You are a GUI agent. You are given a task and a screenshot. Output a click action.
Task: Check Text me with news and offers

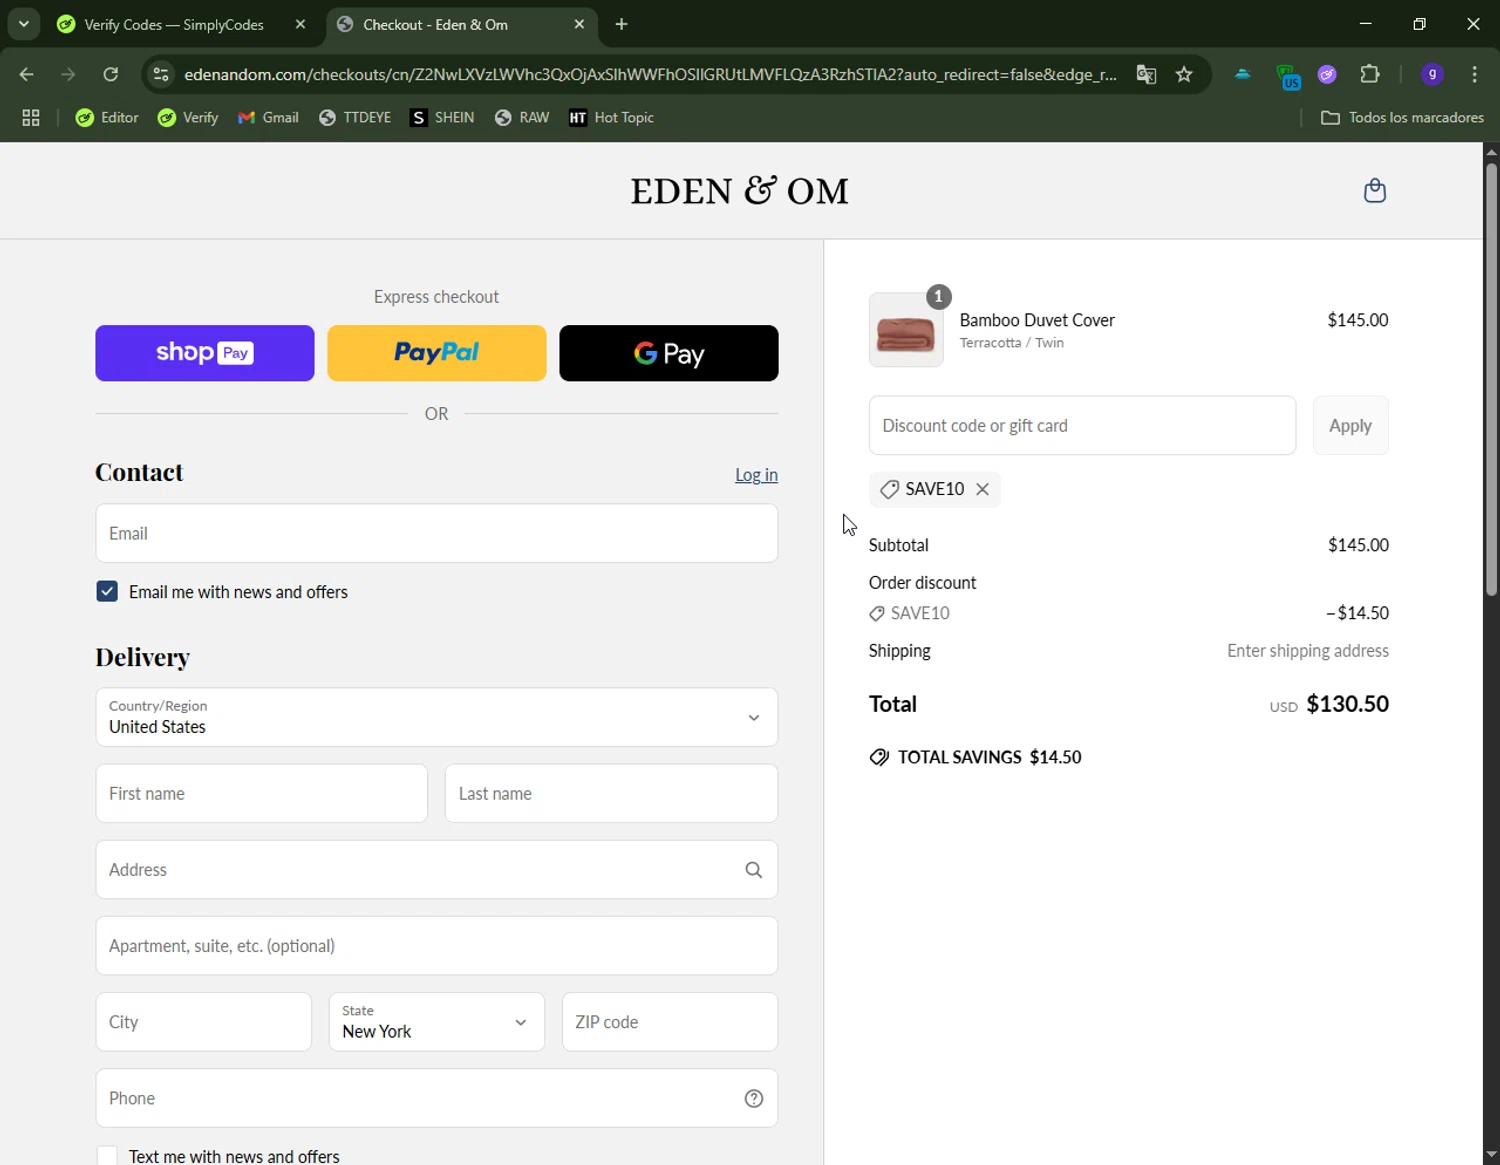pyautogui.click(x=107, y=1155)
